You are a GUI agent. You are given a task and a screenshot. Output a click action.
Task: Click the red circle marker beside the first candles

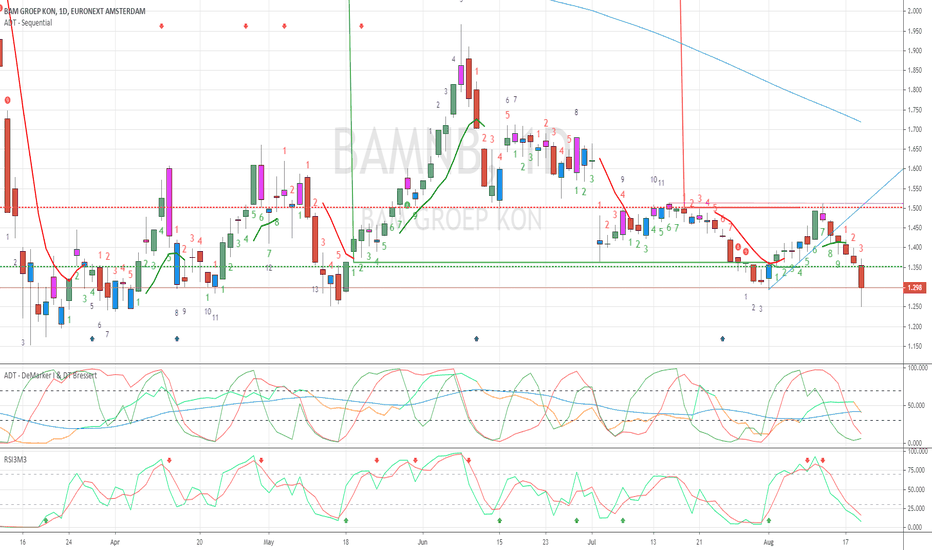click(x=8, y=100)
